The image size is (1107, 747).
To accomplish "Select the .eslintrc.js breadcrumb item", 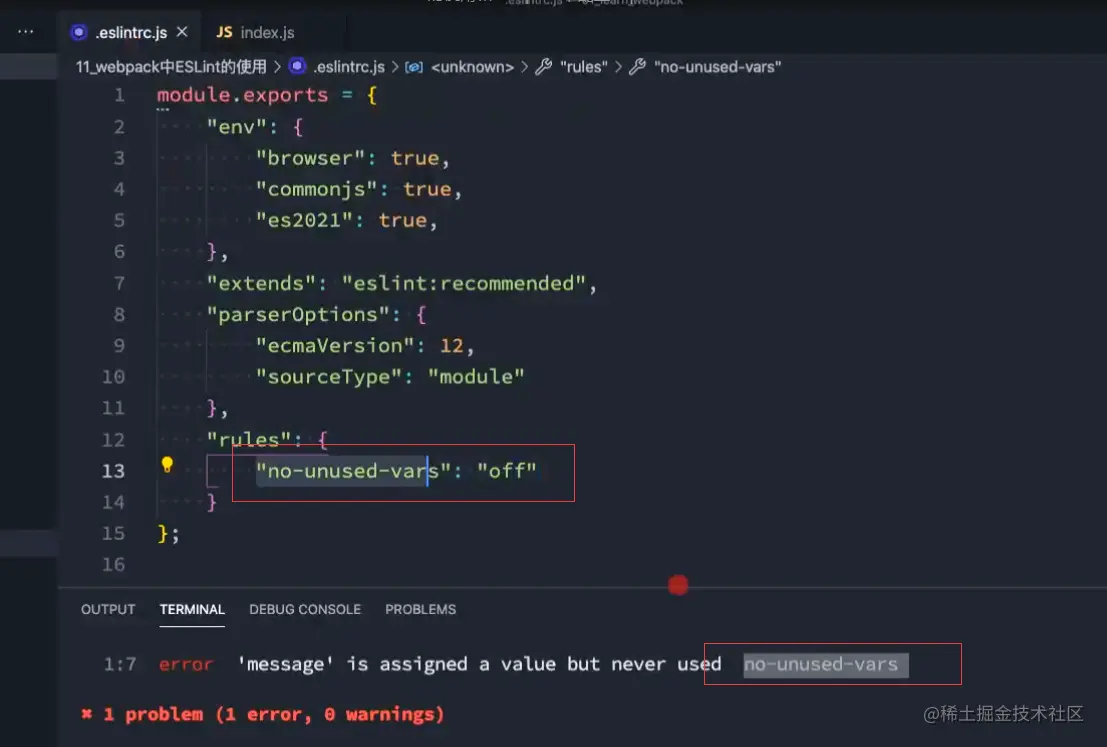I will (x=349, y=66).
